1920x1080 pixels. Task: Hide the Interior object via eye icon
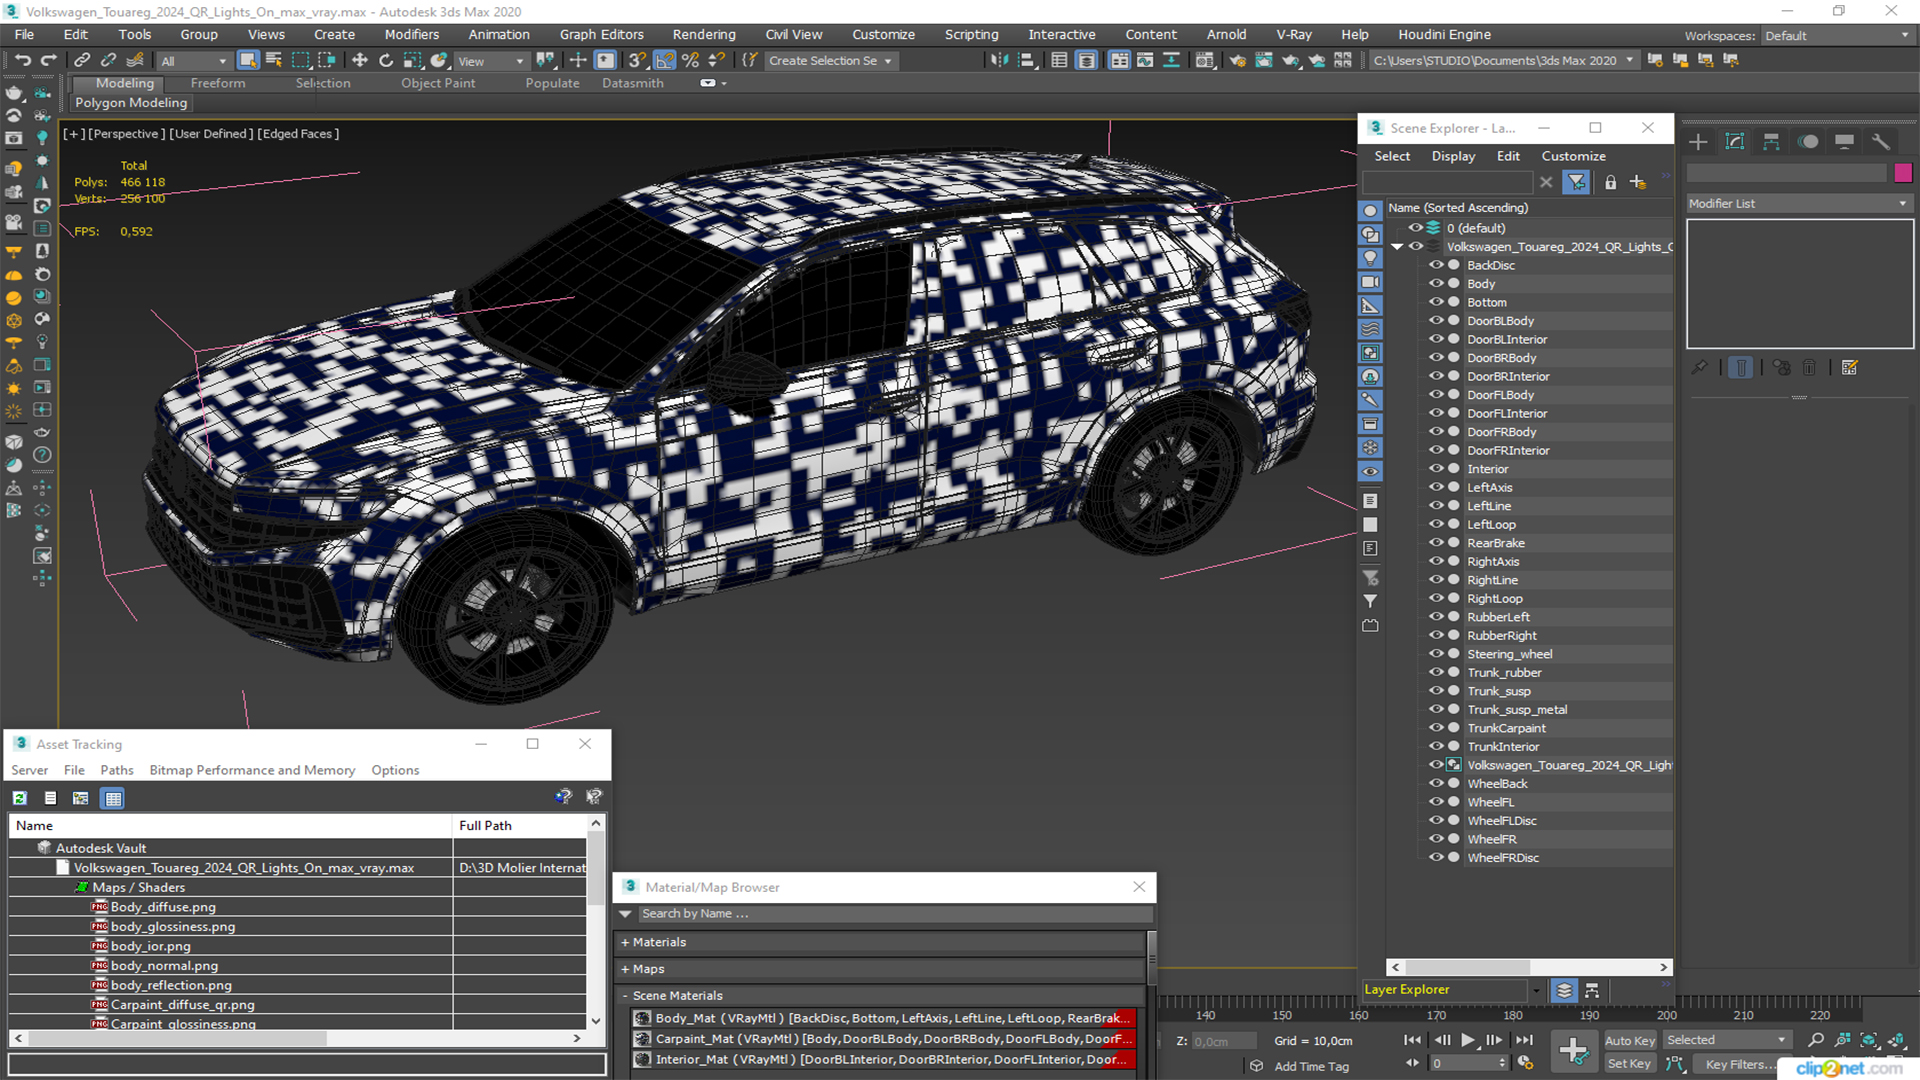[x=1436, y=469]
